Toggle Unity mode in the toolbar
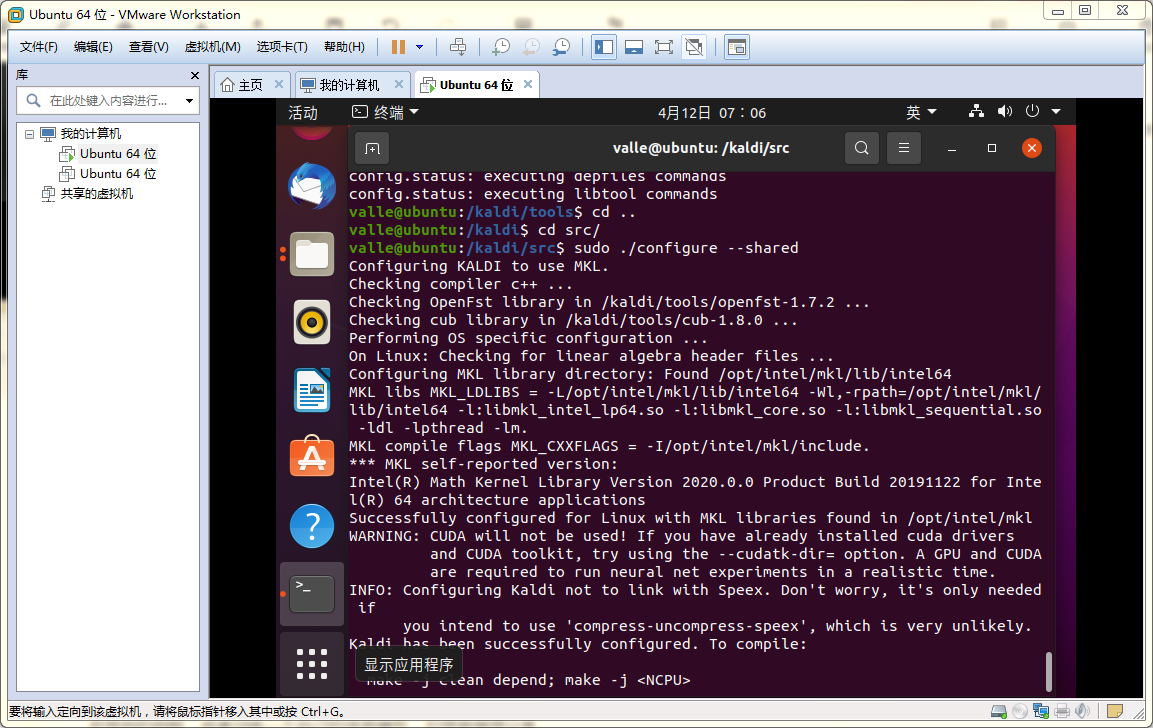Viewport: 1153px width, 728px height. pyautogui.click(x=693, y=47)
